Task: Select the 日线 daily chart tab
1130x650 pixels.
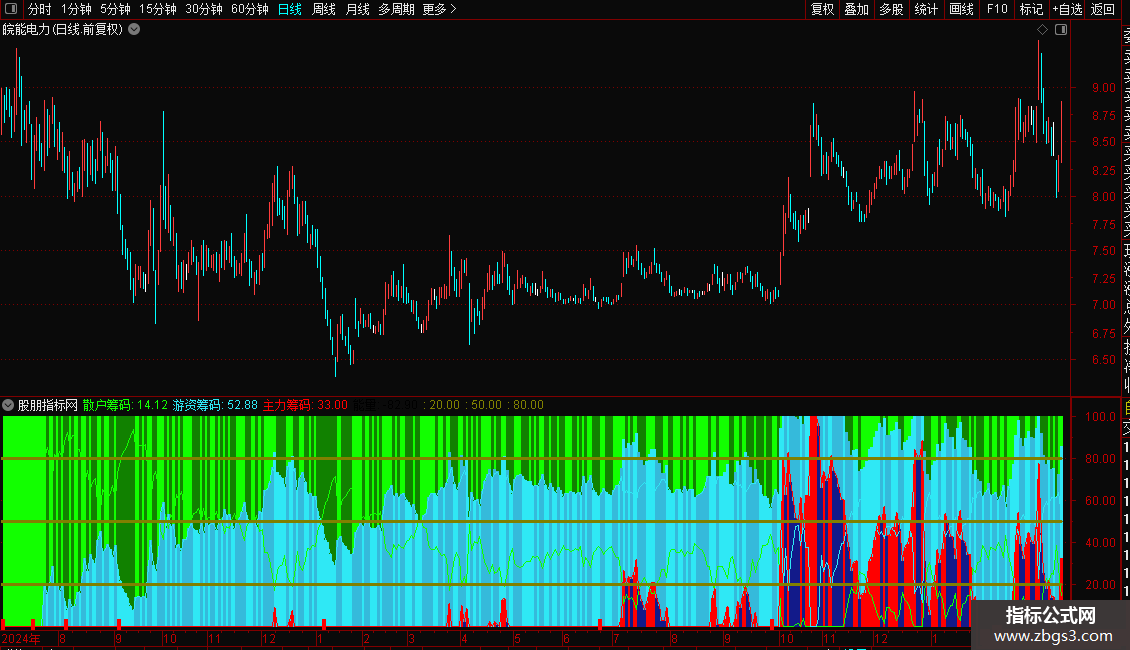Action: [x=290, y=9]
